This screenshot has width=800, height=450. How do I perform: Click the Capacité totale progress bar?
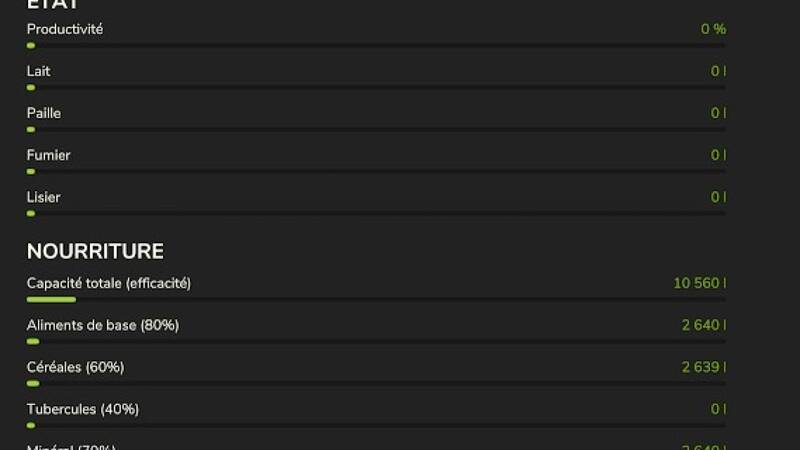click(x=376, y=299)
